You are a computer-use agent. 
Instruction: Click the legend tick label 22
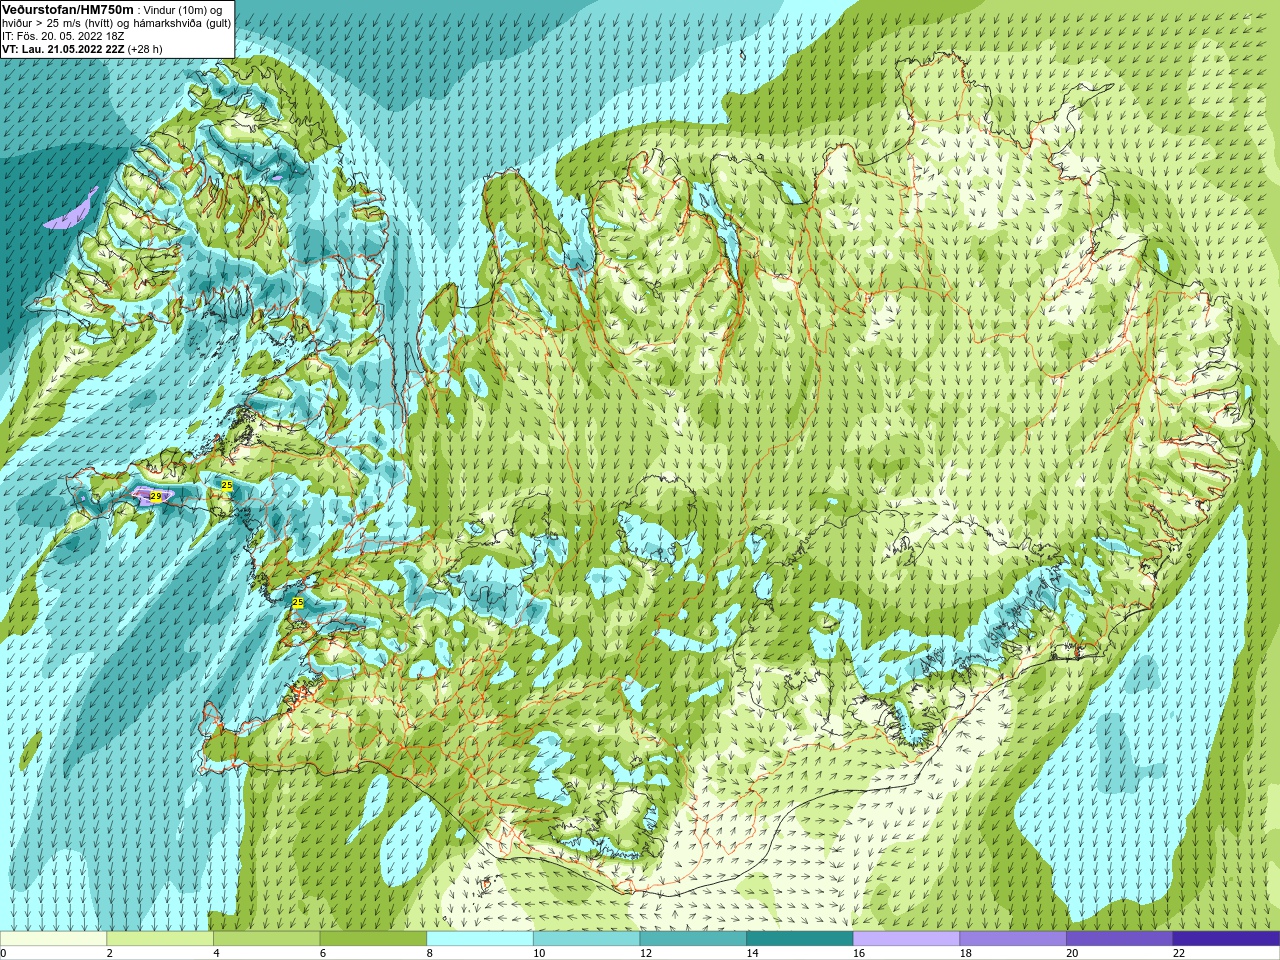(x=1179, y=953)
